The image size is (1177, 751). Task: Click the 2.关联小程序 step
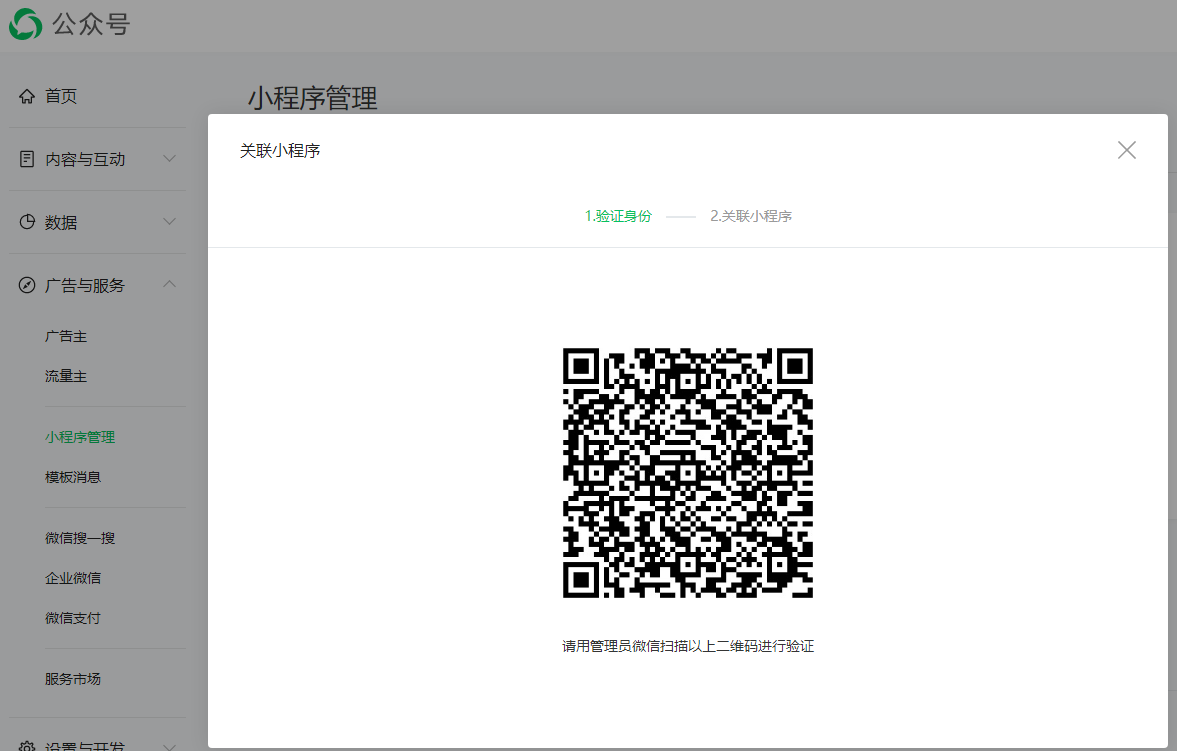[x=751, y=216]
